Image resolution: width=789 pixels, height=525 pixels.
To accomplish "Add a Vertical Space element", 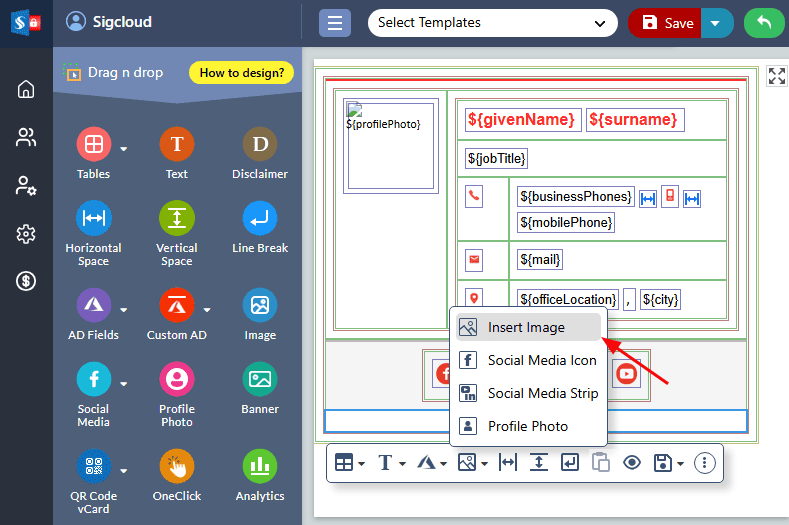I will (x=177, y=218).
